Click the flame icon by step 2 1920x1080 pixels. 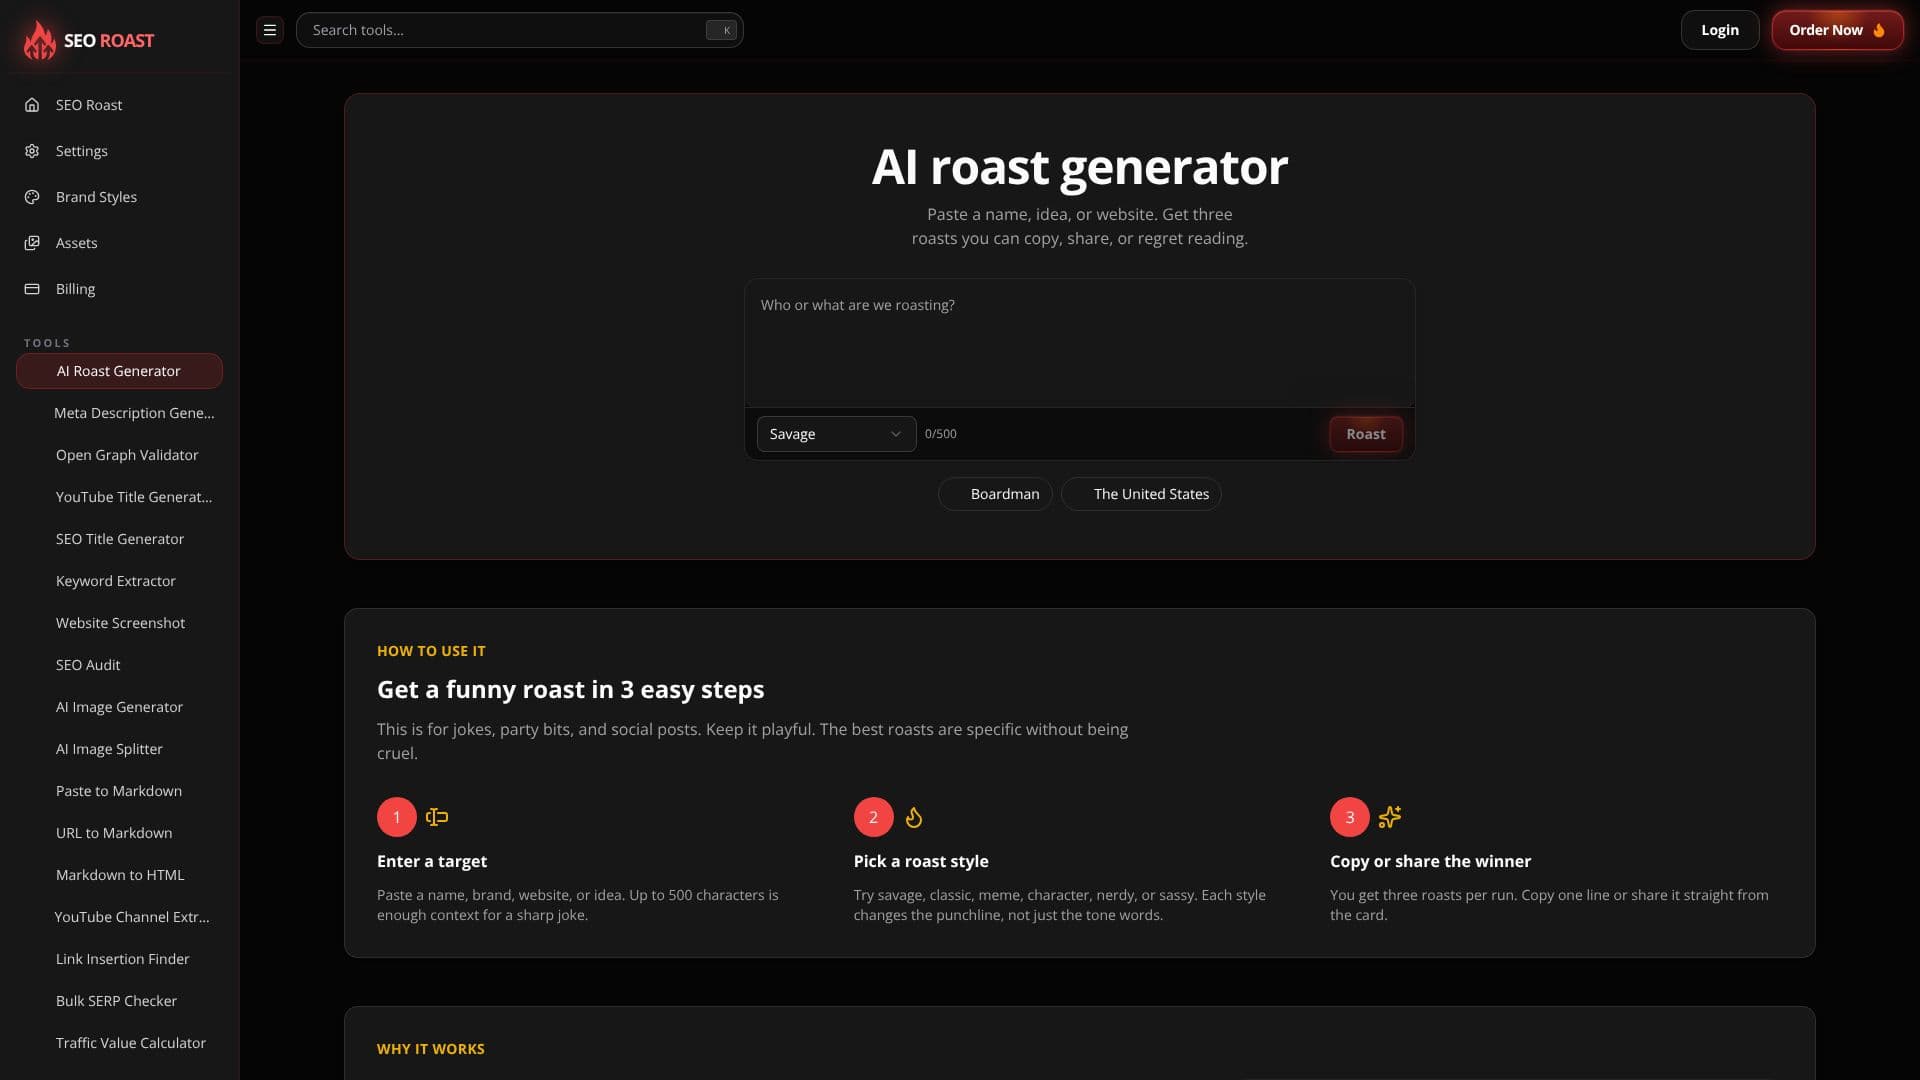pos(914,817)
